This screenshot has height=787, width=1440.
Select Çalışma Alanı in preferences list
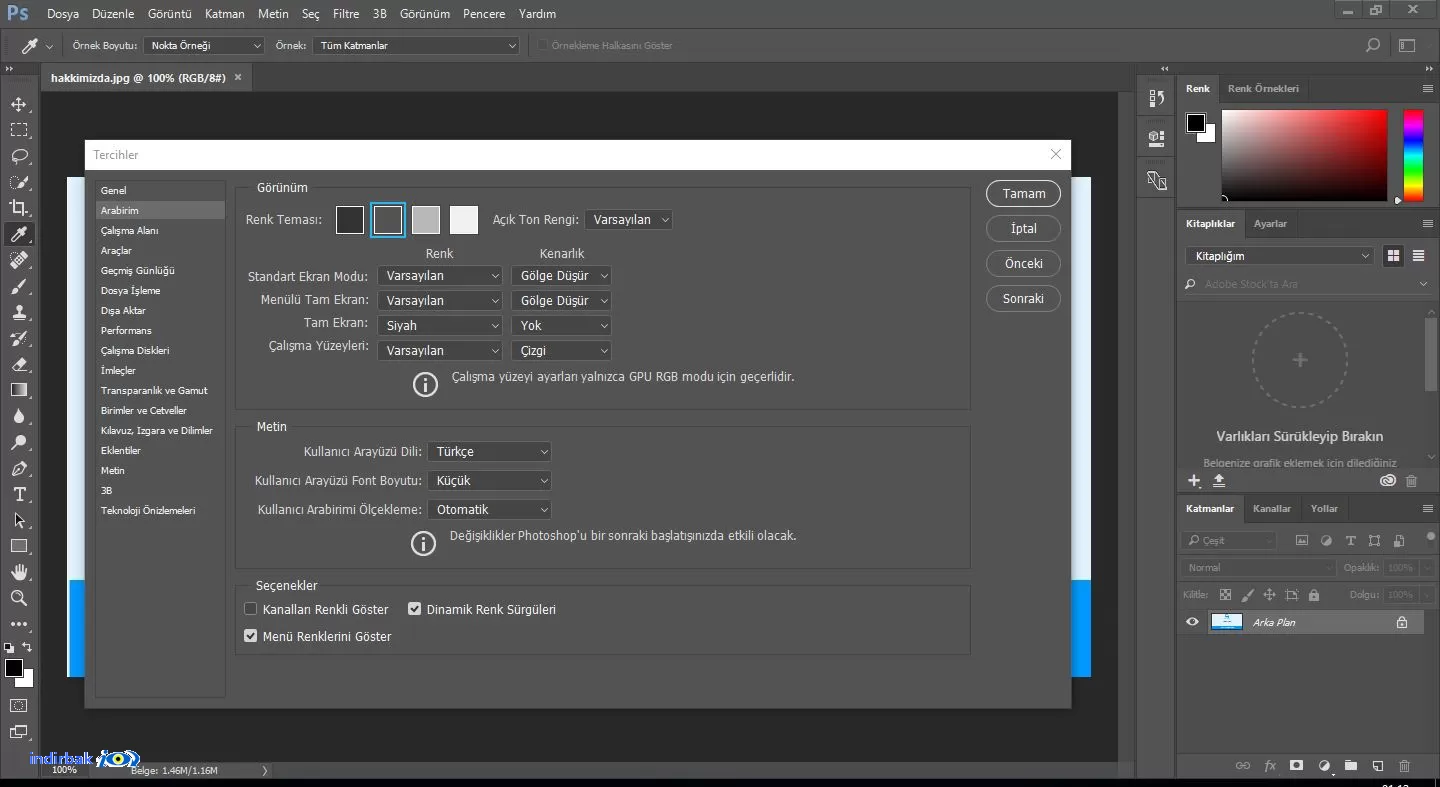[x=160, y=230]
